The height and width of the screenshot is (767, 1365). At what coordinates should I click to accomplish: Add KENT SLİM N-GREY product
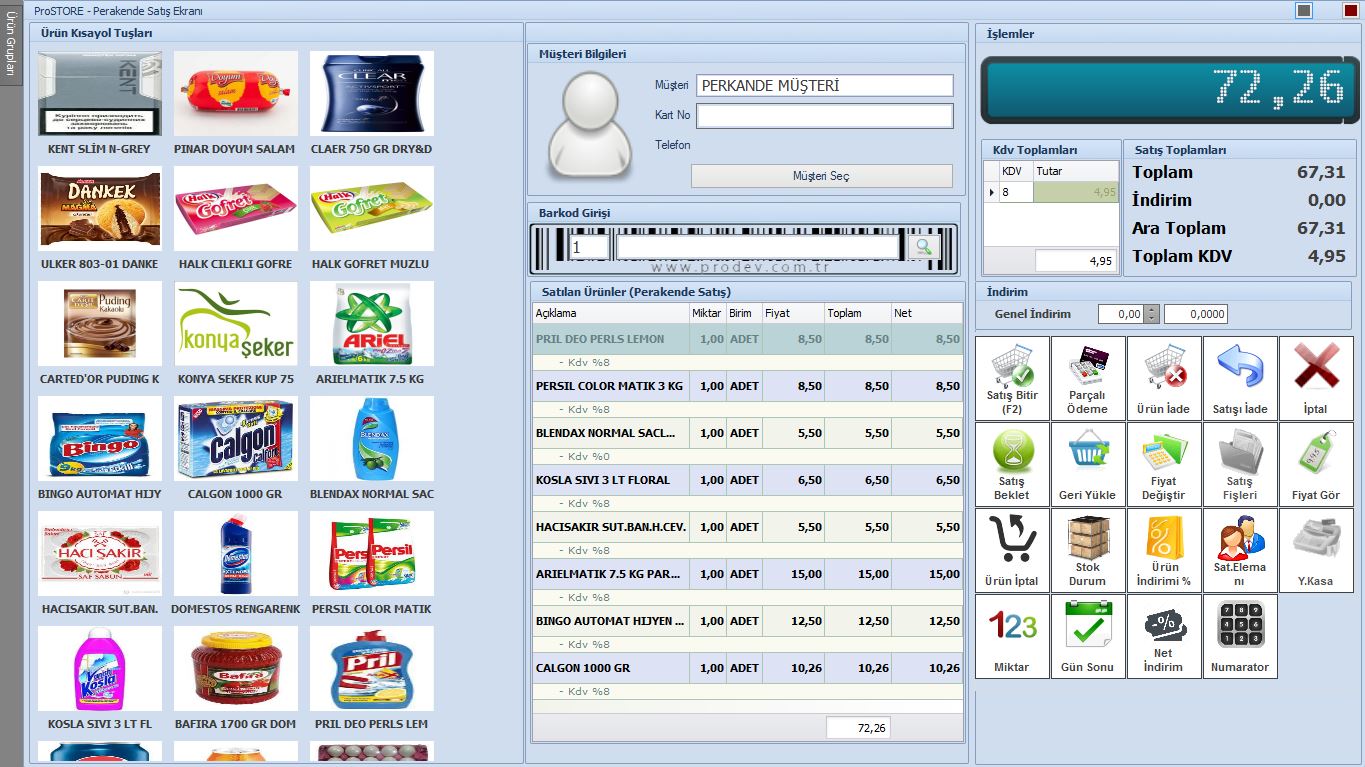pos(99,104)
